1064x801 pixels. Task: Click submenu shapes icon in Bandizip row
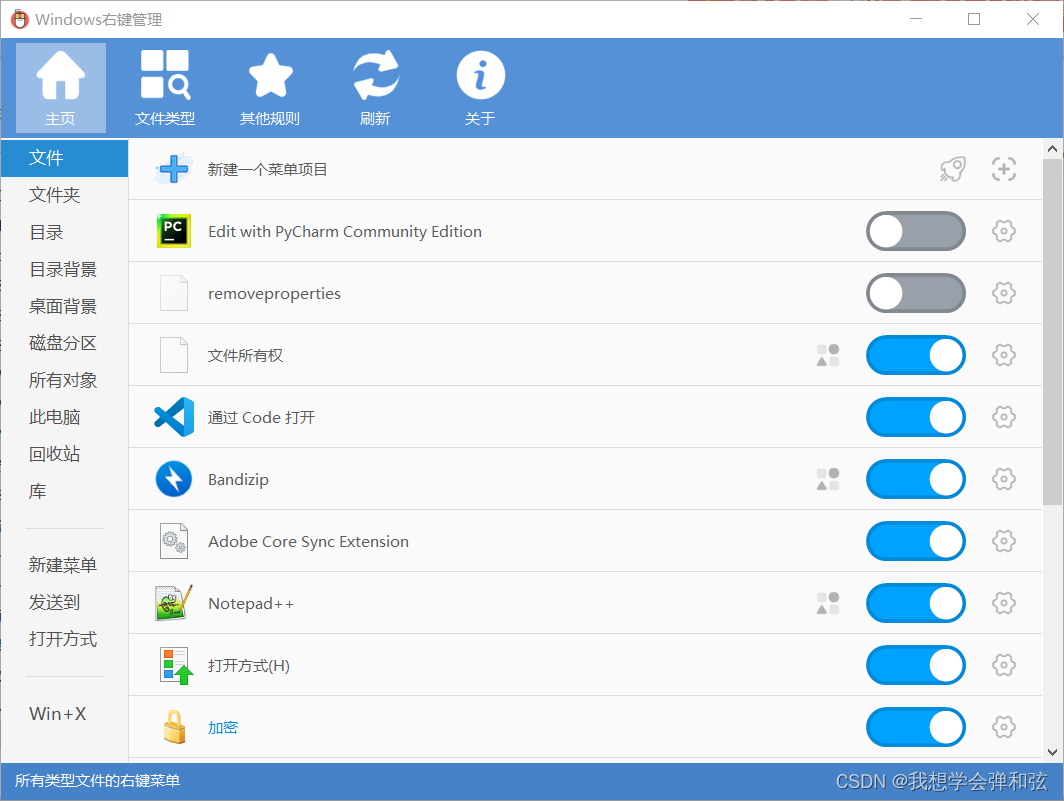point(828,479)
